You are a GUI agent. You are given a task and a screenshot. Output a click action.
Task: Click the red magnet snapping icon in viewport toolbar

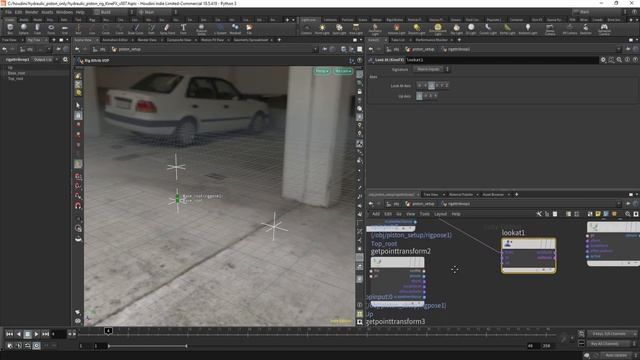click(x=78, y=206)
